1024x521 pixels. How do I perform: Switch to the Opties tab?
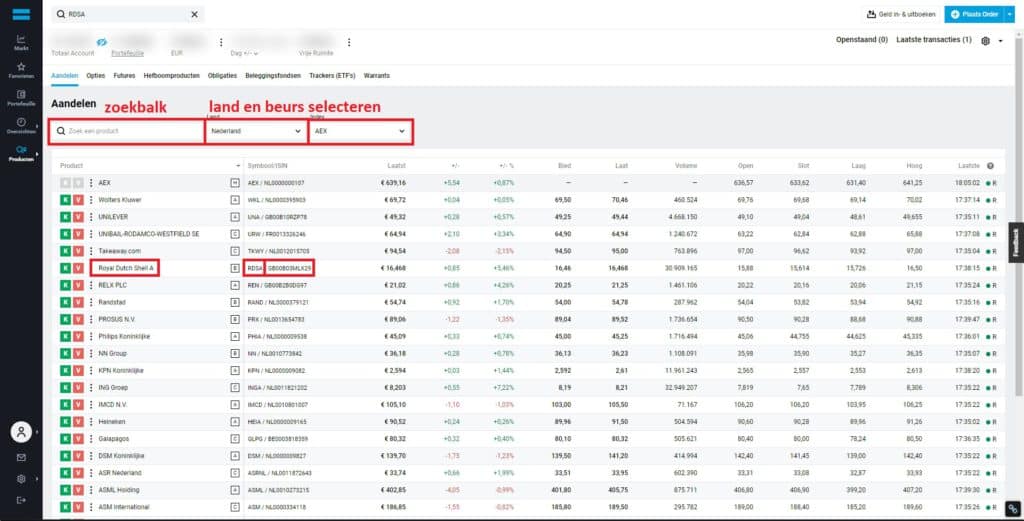point(95,76)
